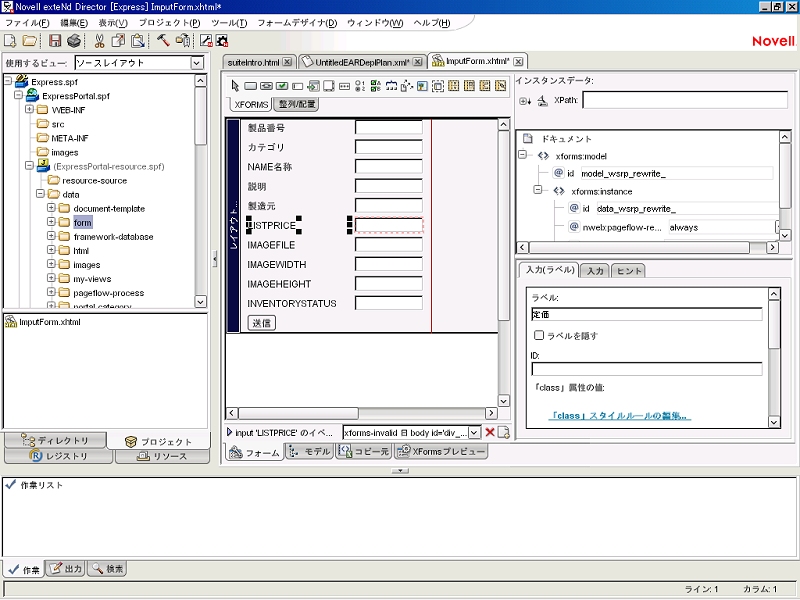This screenshot has width=800, height=600.
Task: Toggle the ラベルを隠す checkbox
Action: (x=539, y=335)
